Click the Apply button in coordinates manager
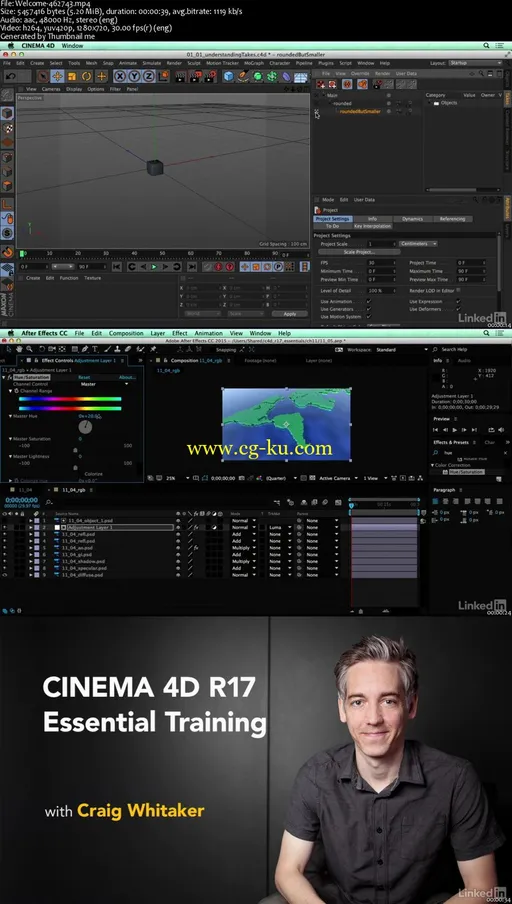The width and height of the screenshot is (512, 904). (290, 314)
